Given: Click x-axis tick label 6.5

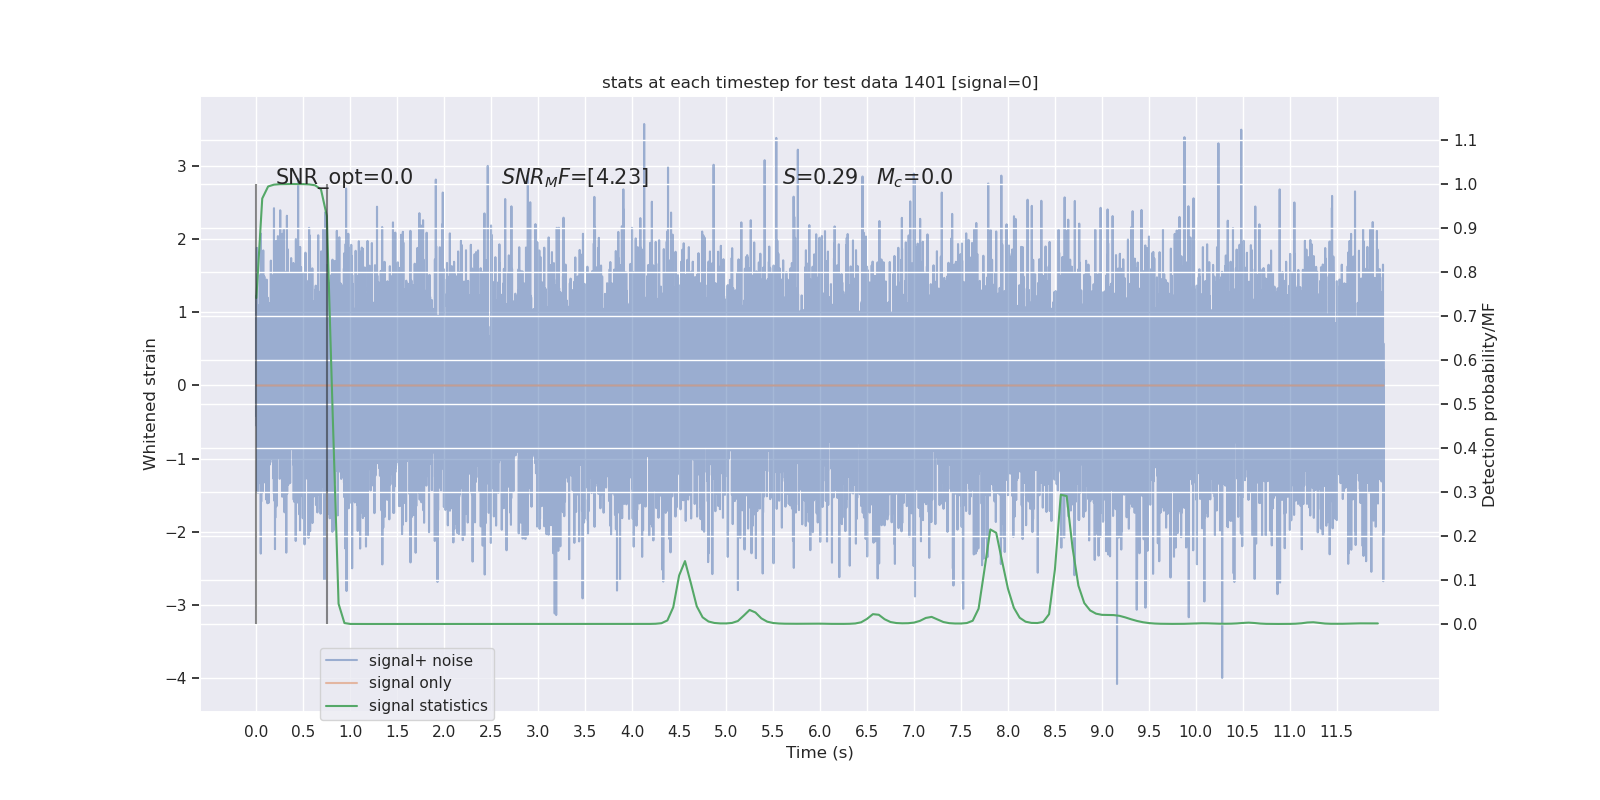Looking at the screenshot, I should 867,731.
